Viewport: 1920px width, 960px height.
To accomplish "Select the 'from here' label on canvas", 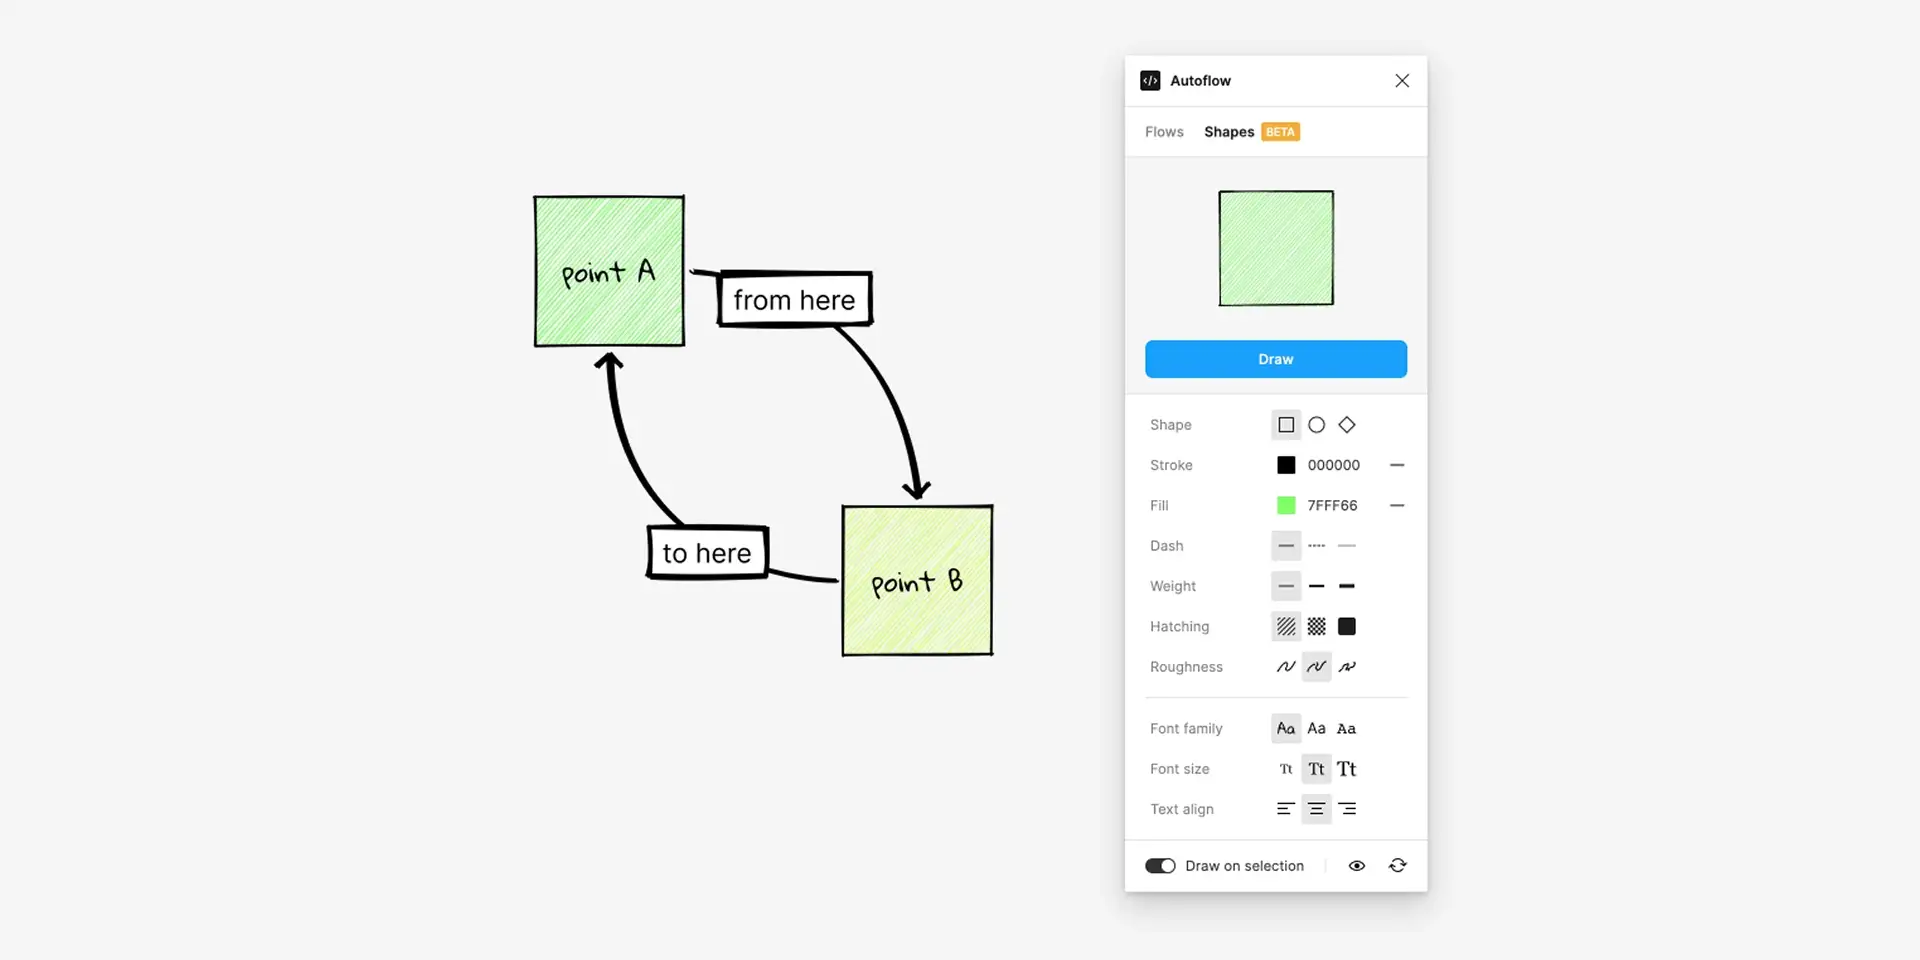I will point(795,299).
